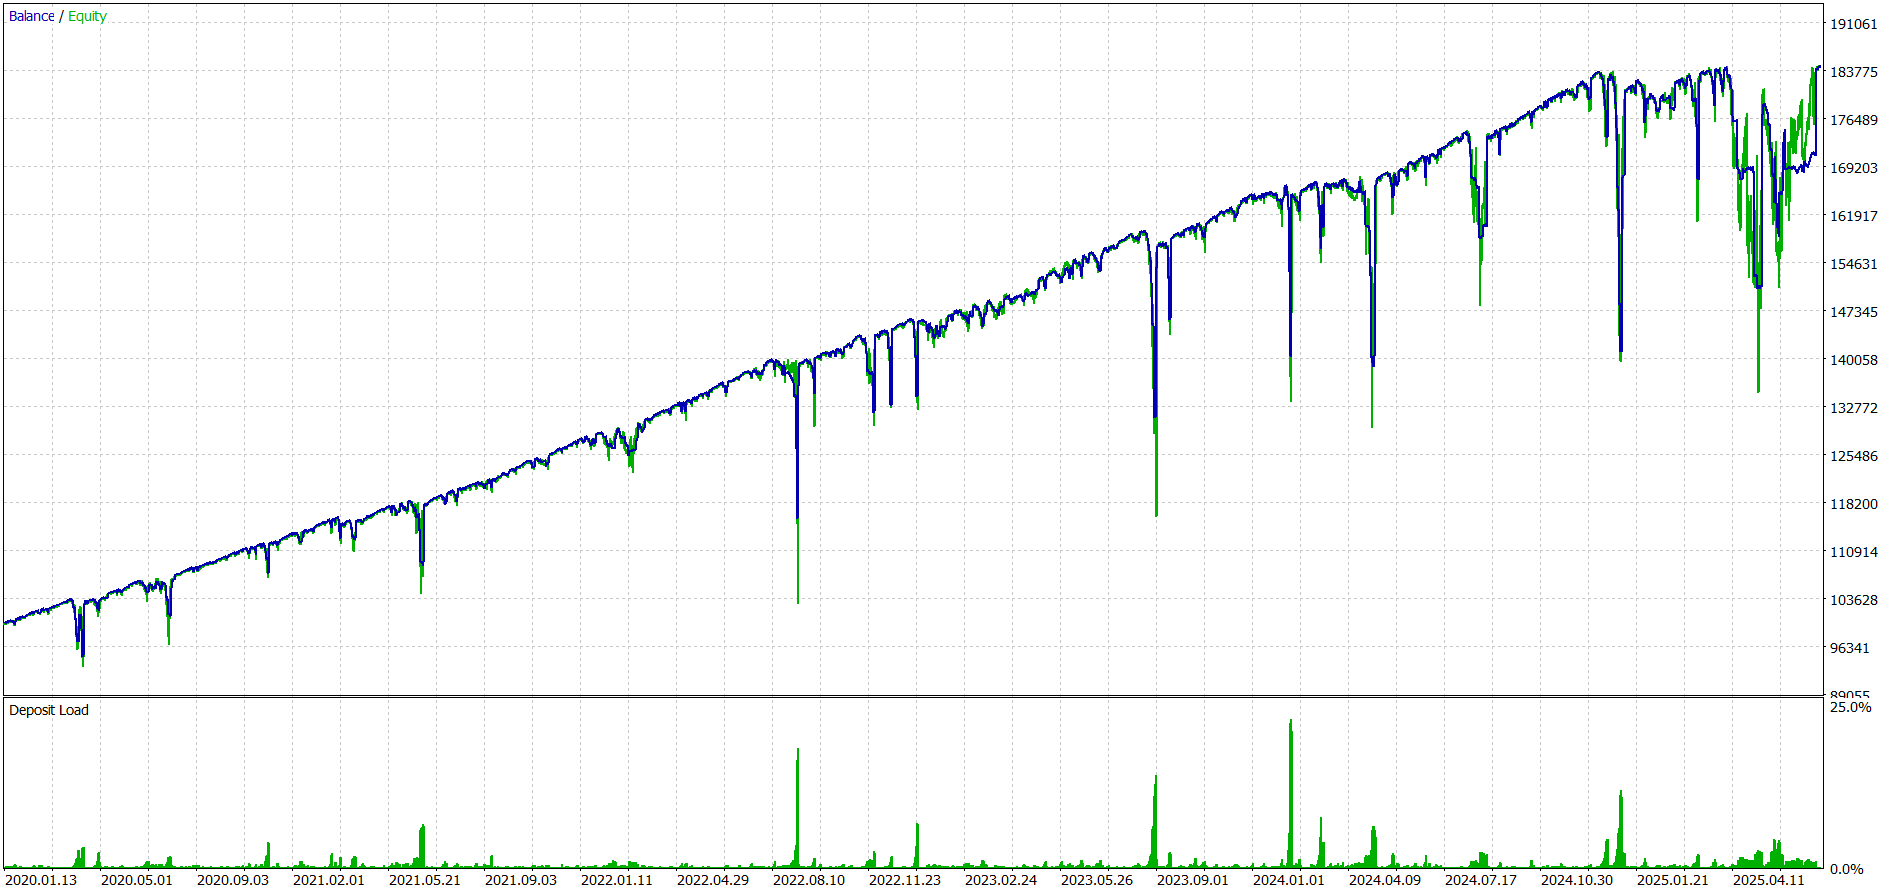Image resolution: width=1887 pixels, height=889 pixels.
Task: Click the 2023.09.01 date label
Action: coord(1193,880)
